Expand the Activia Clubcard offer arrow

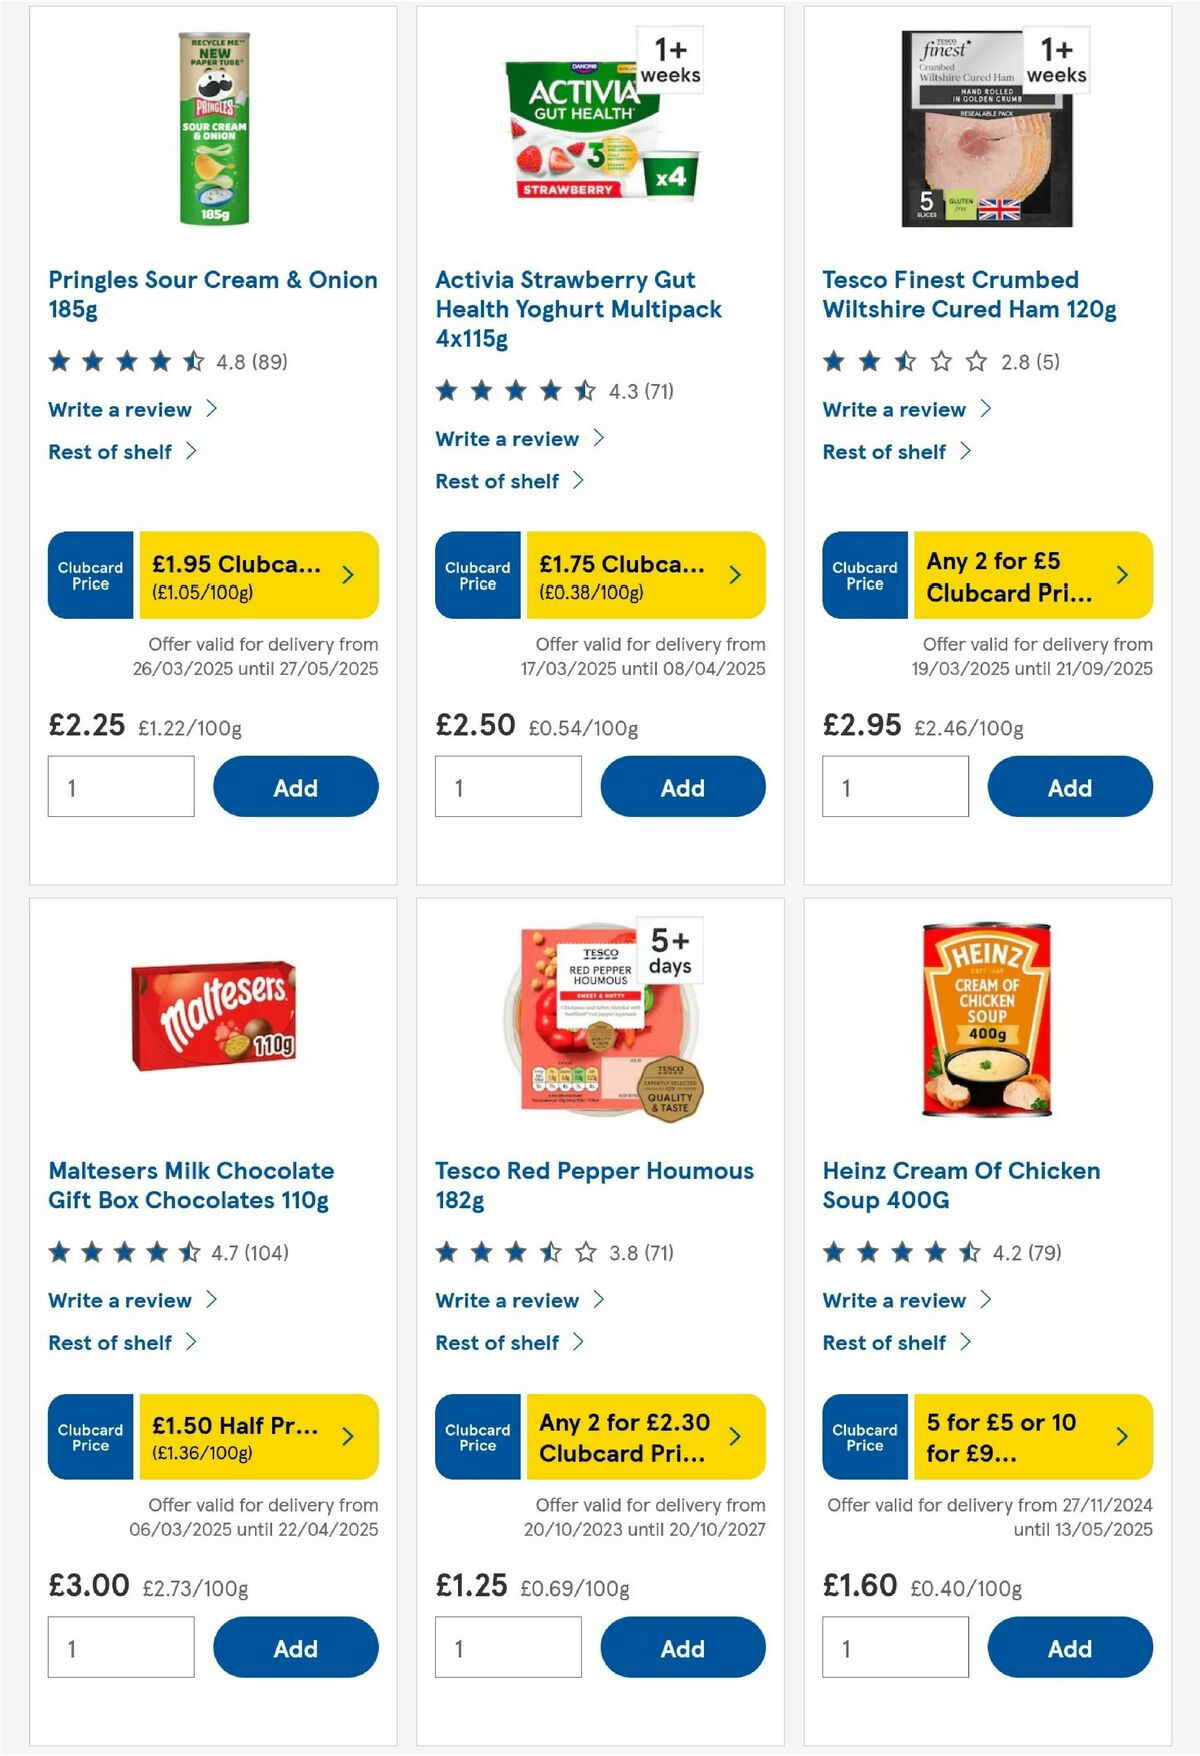point(734,575)
